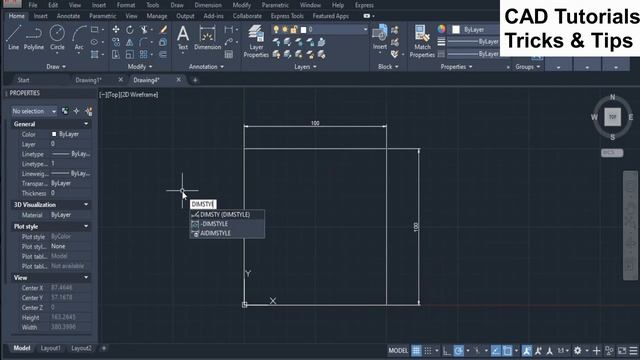Select the Circle tool
The image size is (640, 360).
point(57,37)
